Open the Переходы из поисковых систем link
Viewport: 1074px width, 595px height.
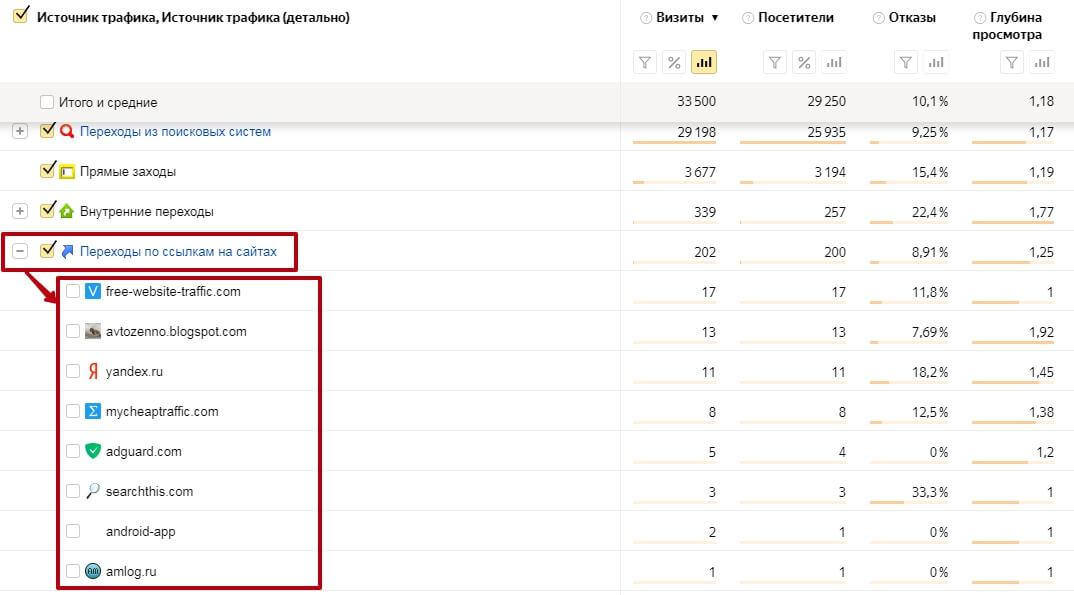(x=175, y=131)
